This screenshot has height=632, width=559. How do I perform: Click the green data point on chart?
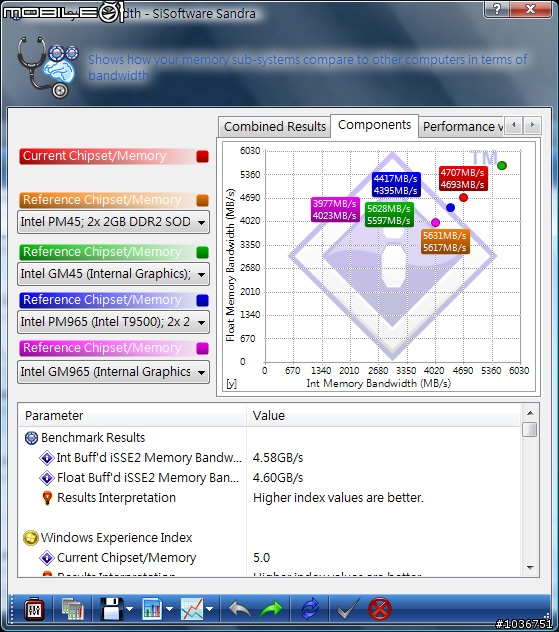[502, 165]
